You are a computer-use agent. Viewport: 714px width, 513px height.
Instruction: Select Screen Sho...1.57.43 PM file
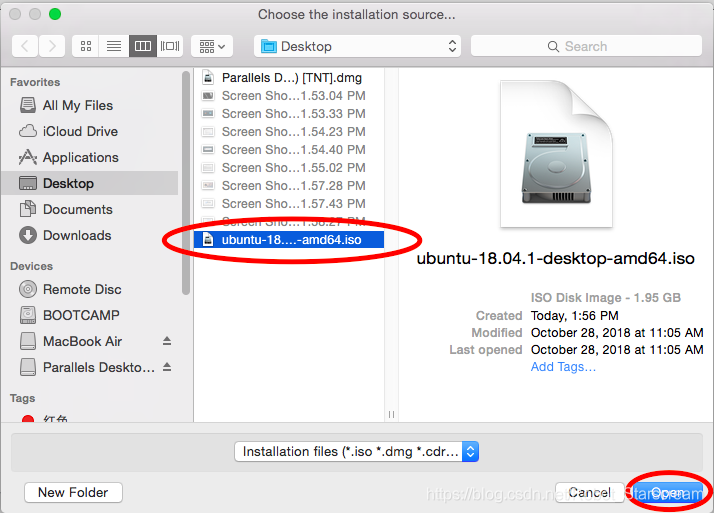click(289, 203)
